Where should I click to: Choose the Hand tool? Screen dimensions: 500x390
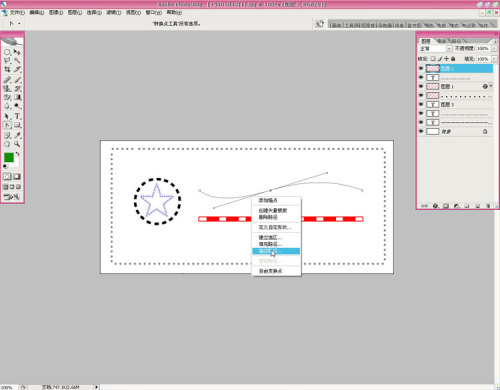(x=7, y=144)
